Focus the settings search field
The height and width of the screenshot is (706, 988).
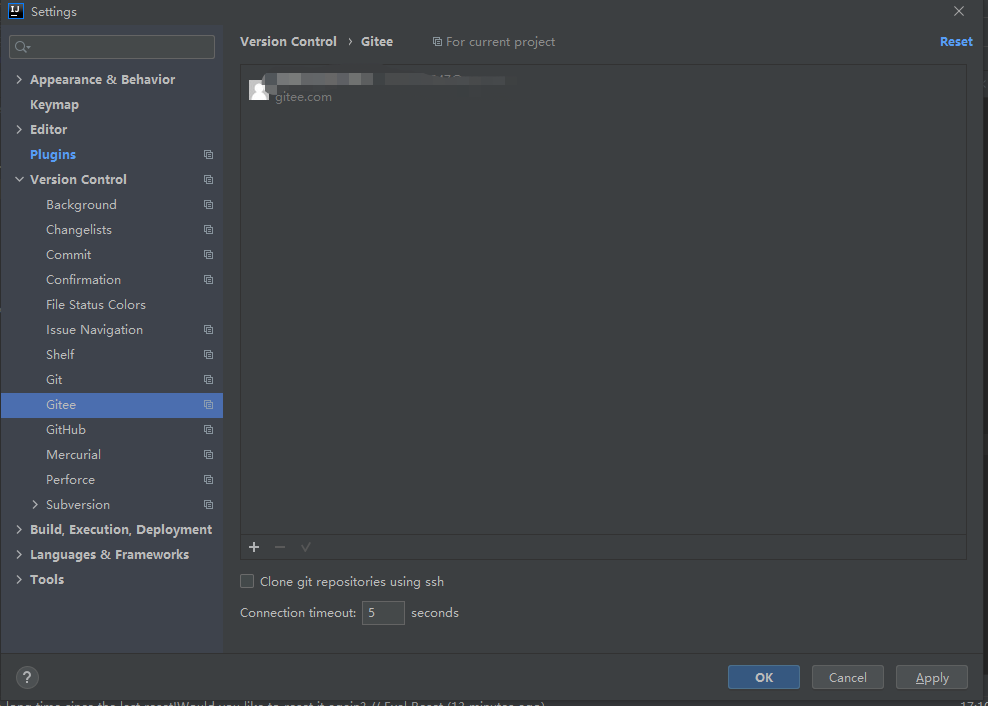(112, 47)
